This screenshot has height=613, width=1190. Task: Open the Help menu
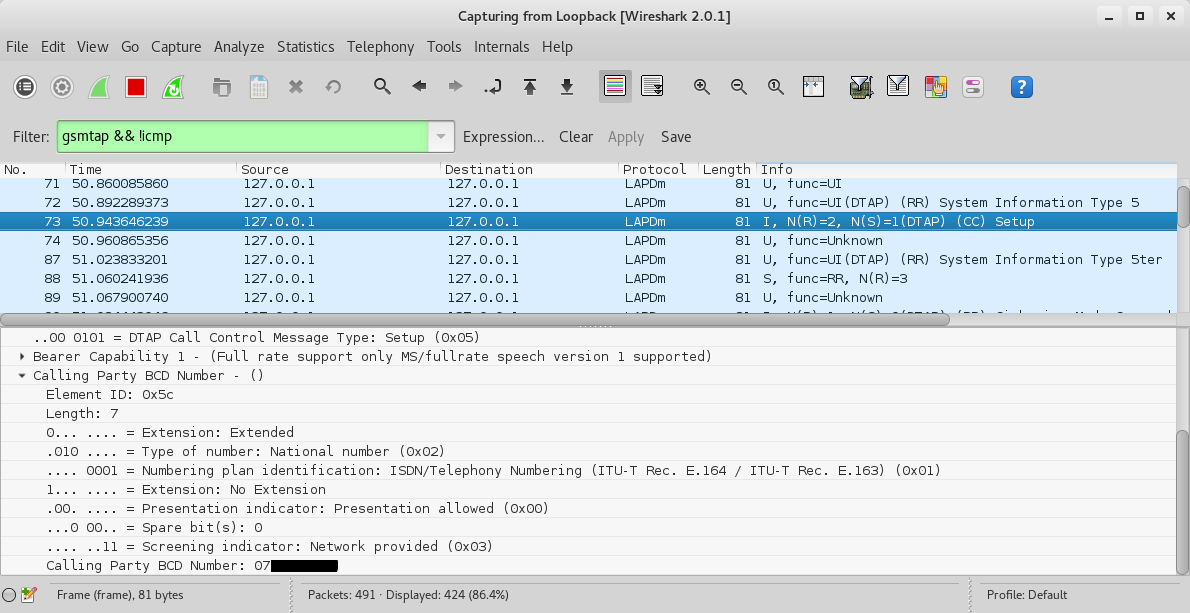pos(557,47)
